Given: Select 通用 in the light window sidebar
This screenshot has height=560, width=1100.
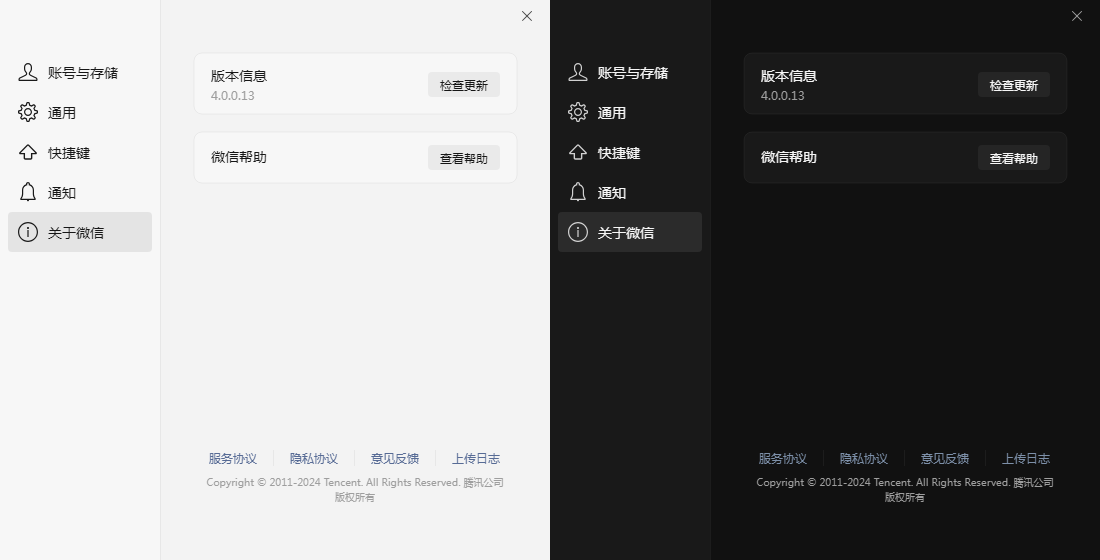Looking at the screenshot, I should click(x=80, y=112).
